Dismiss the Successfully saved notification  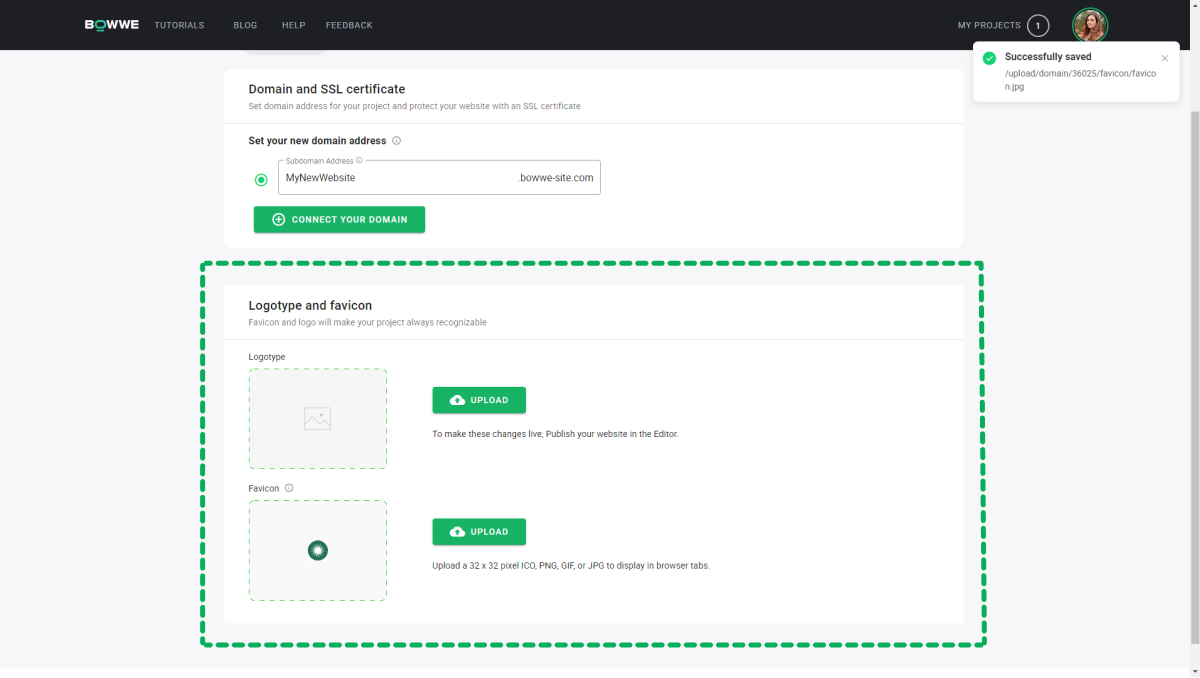(1165, 58)
